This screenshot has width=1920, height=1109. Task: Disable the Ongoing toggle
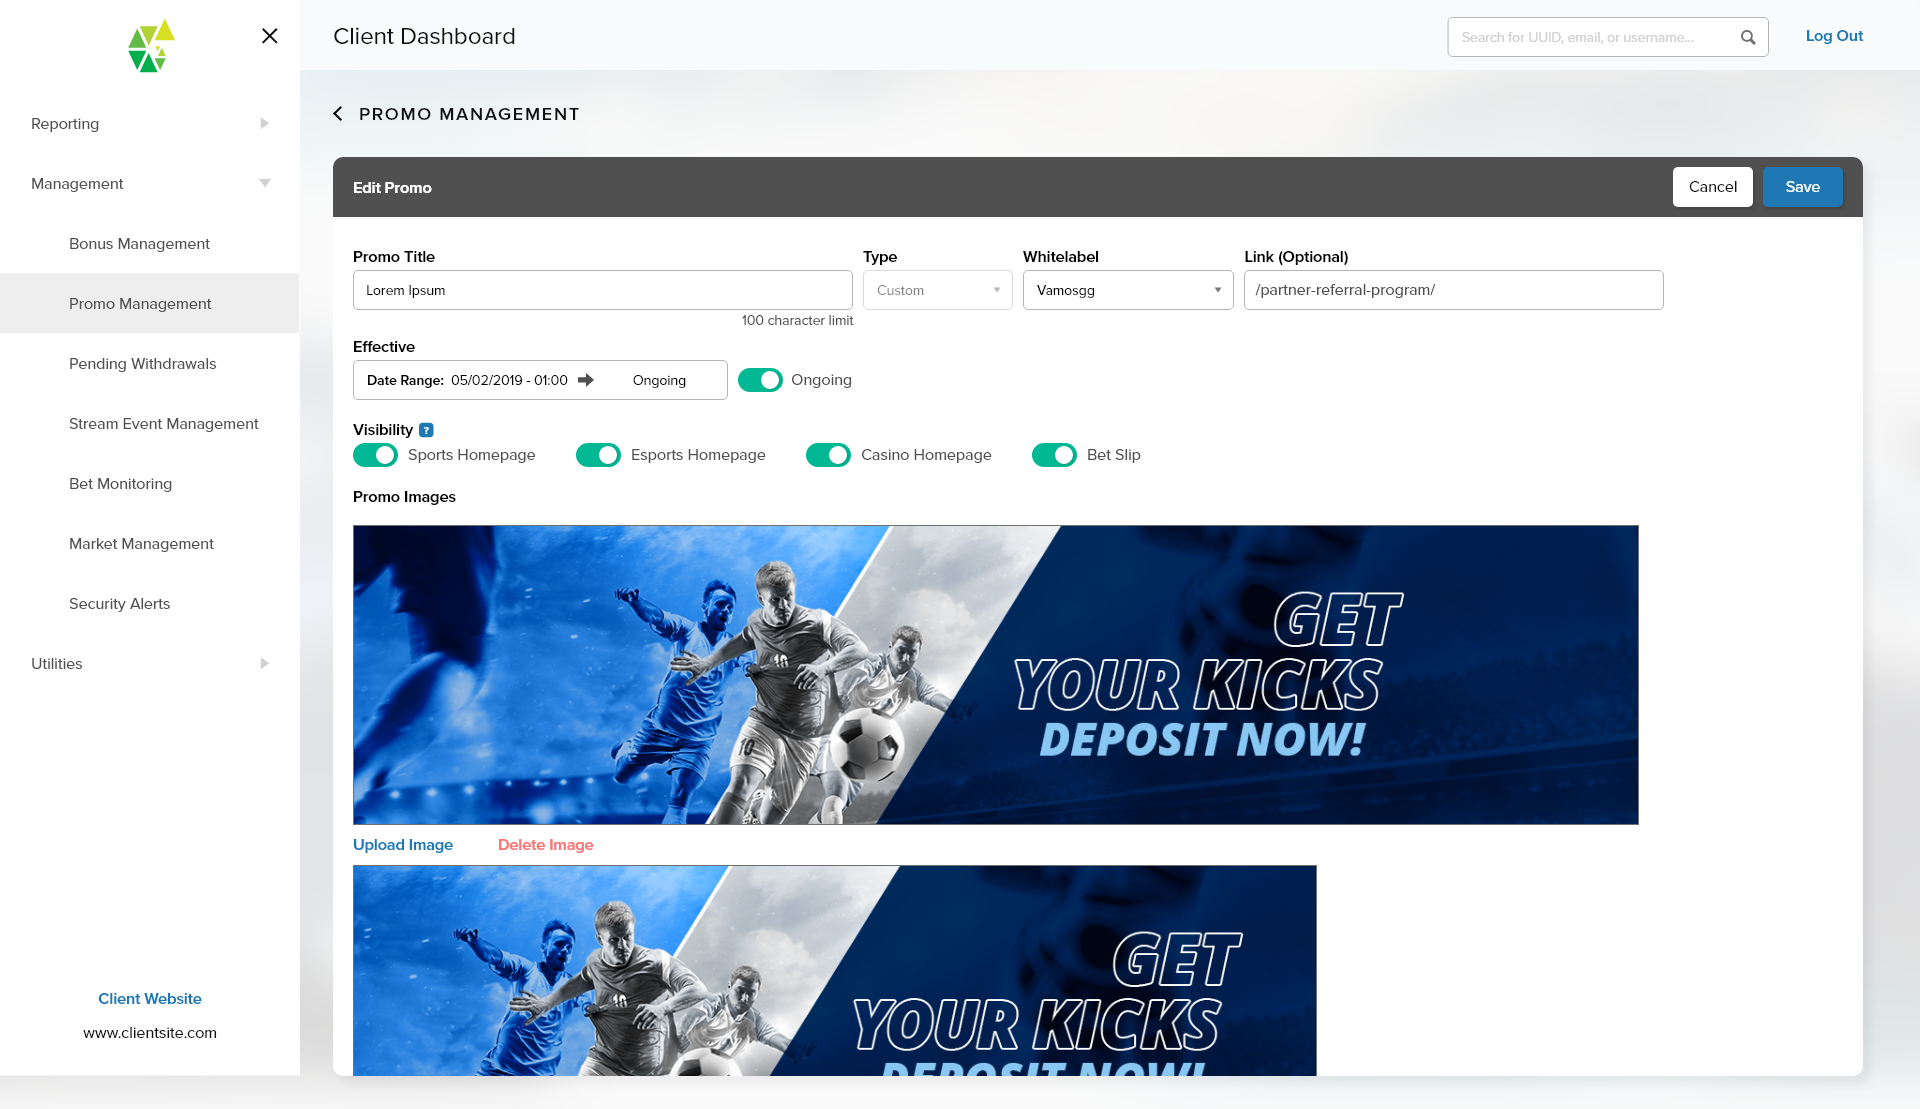tap(760, 380)
